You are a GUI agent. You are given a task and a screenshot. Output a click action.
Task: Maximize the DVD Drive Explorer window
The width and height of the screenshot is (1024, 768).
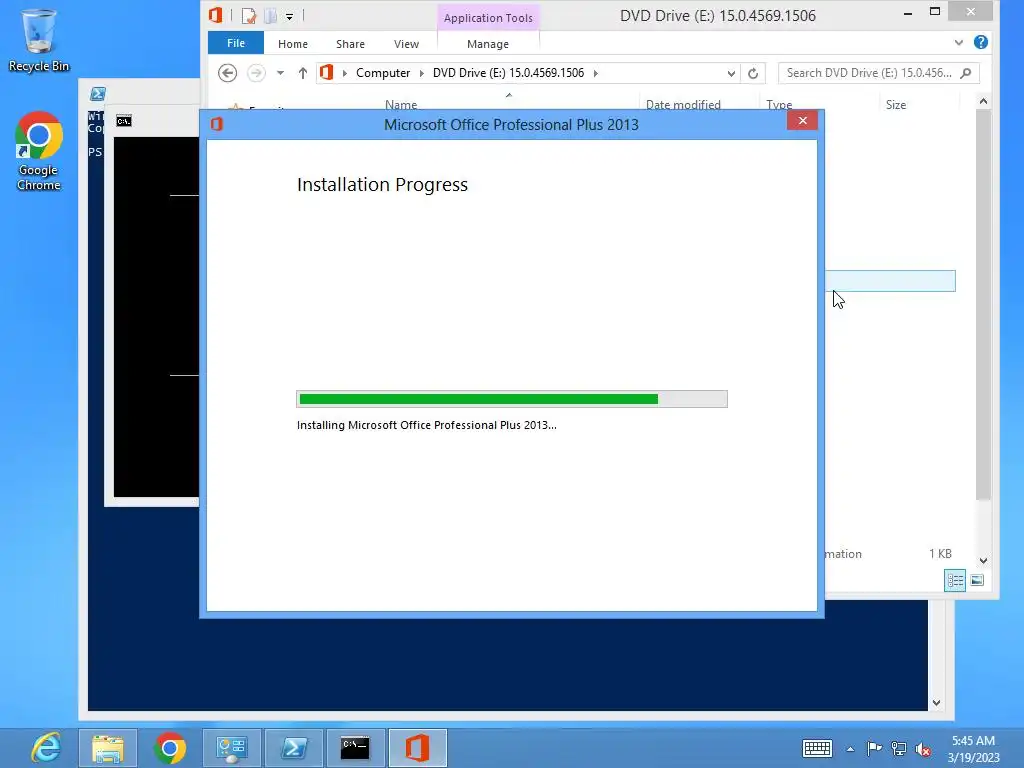[935, 12]
